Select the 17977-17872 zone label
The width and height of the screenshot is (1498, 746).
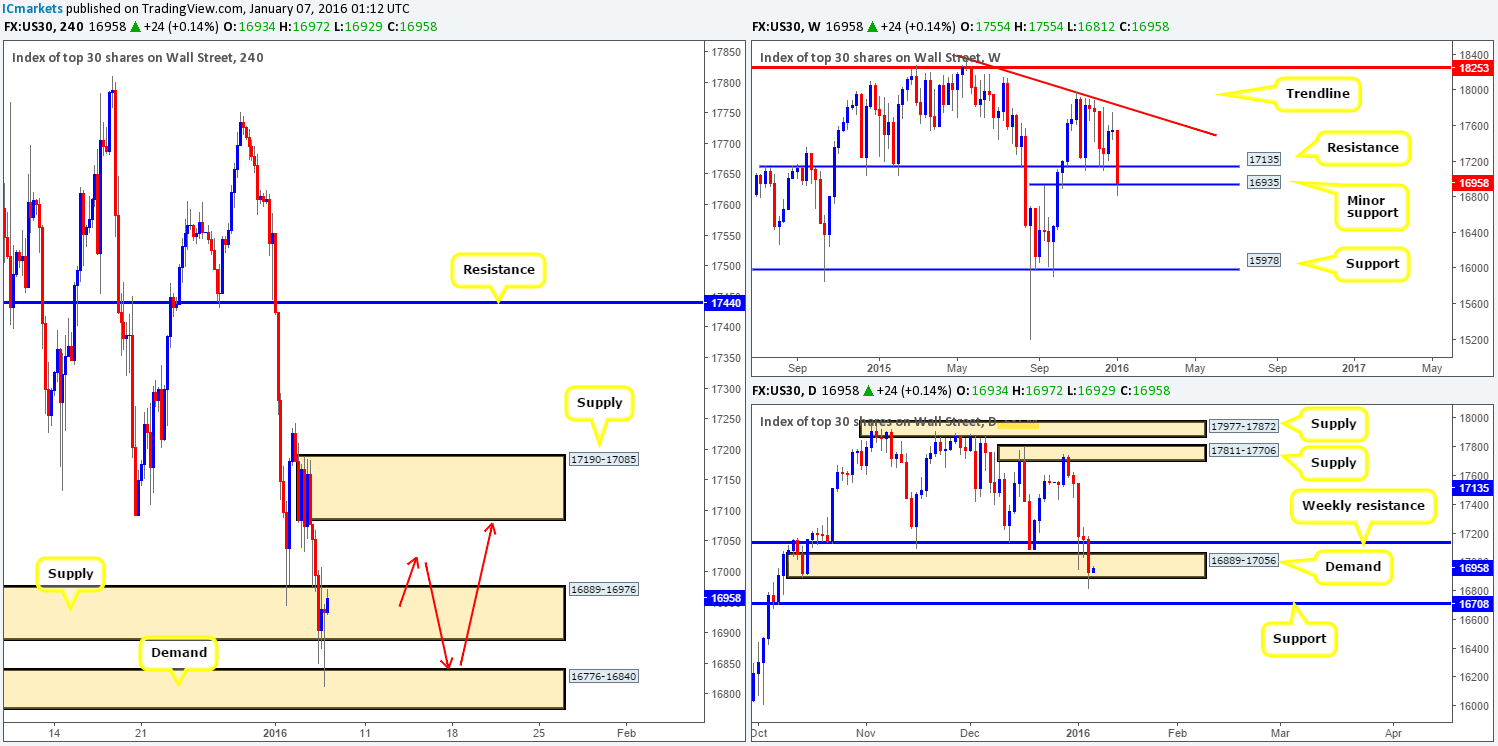(x=1243, y=425)
